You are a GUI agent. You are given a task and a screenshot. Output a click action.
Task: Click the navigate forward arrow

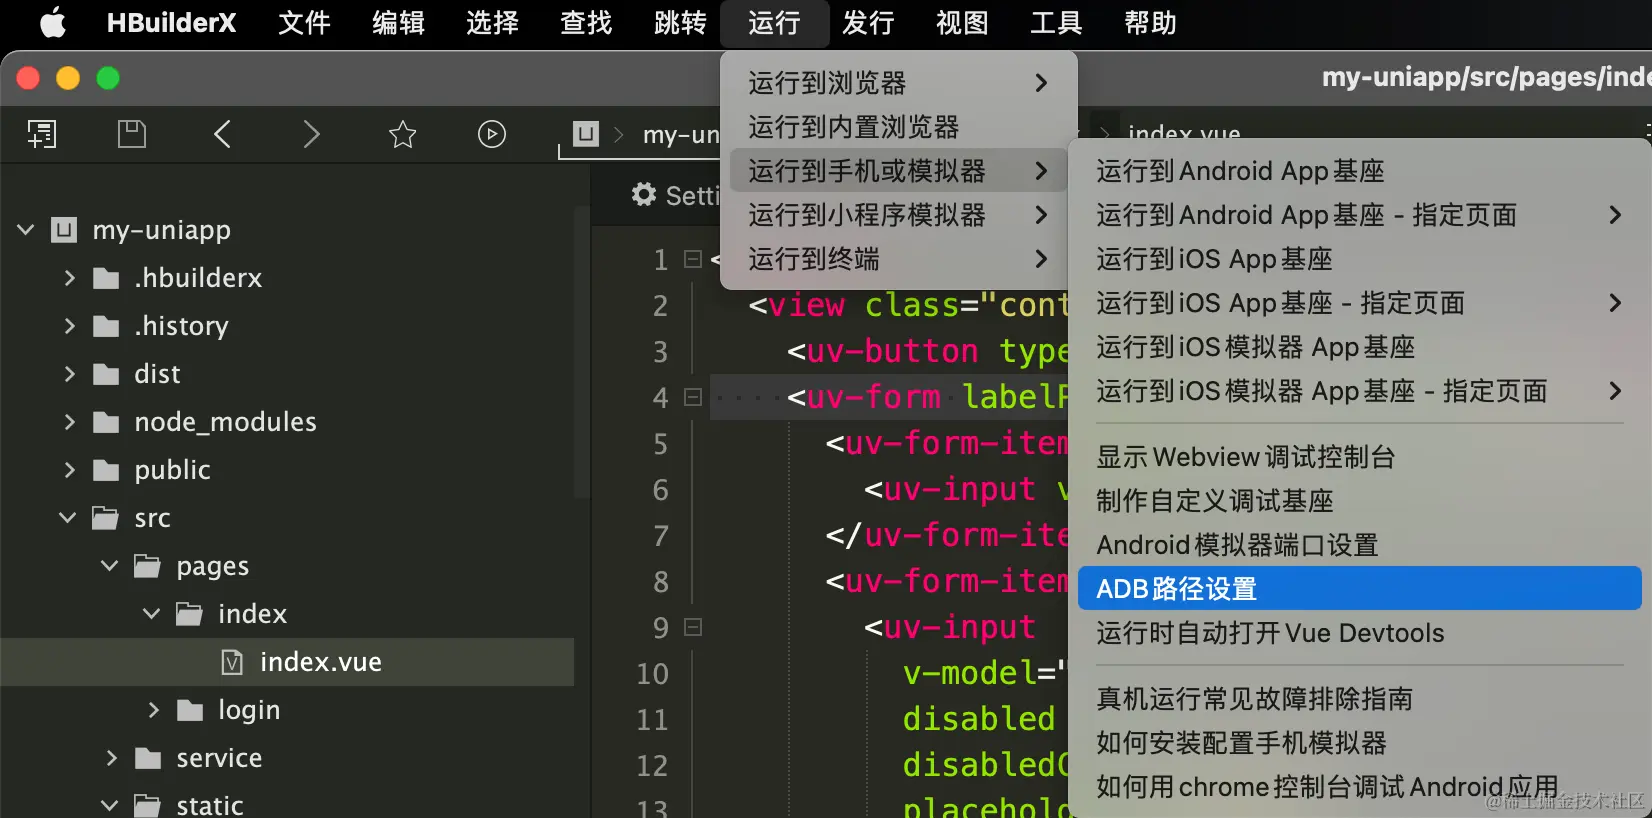[x=312, y=134]
